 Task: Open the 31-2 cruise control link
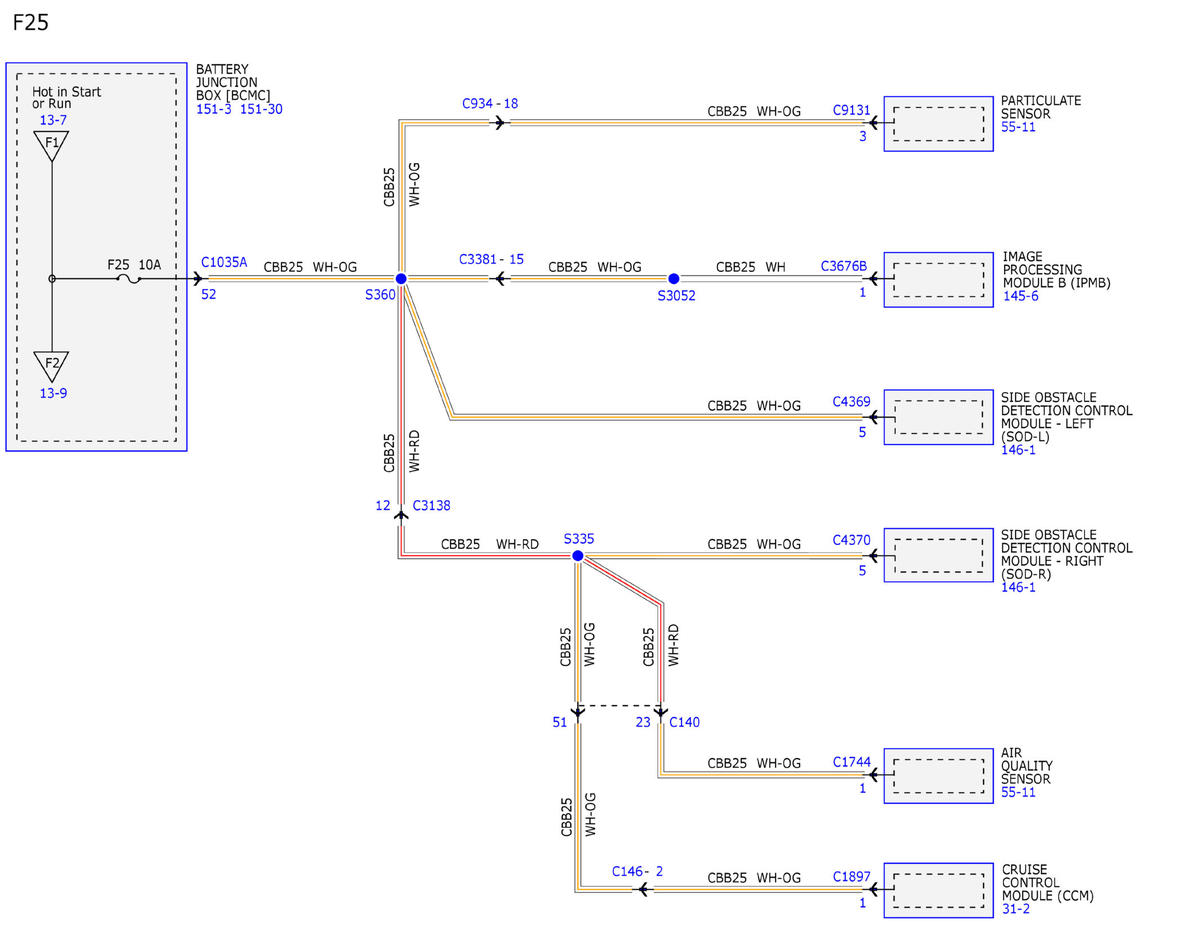click(x=1016, y=908)
